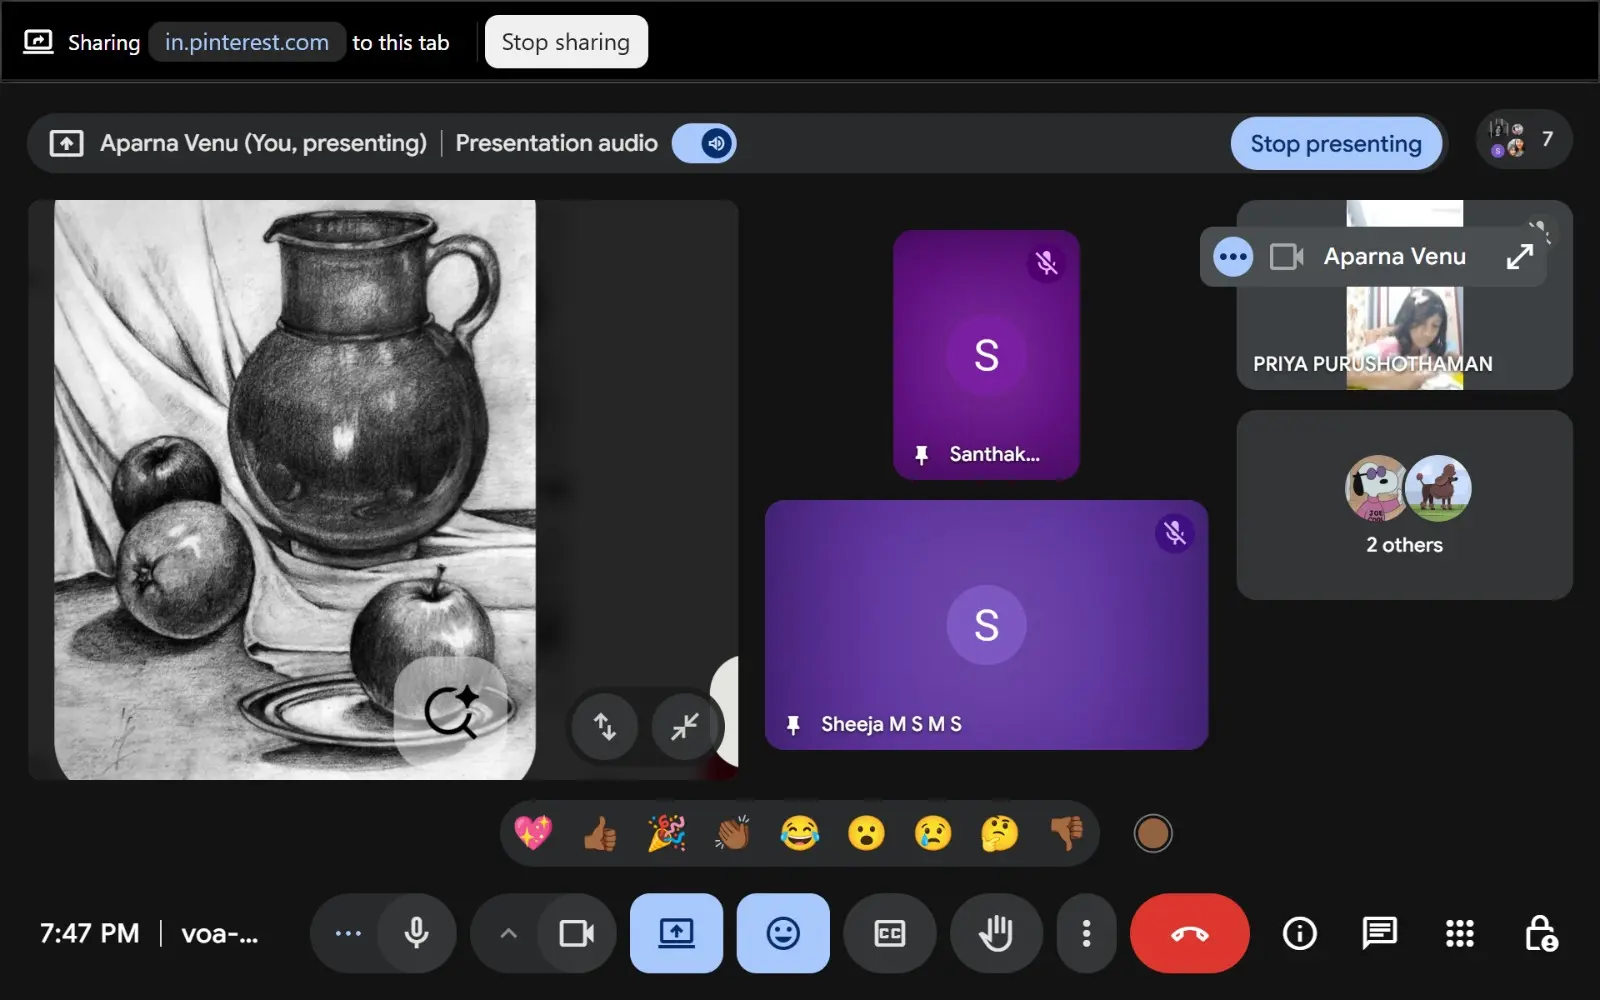Toggle Presentation audio switch
The width and height of the screenshot is (1600, 1000).
(704, 143)
